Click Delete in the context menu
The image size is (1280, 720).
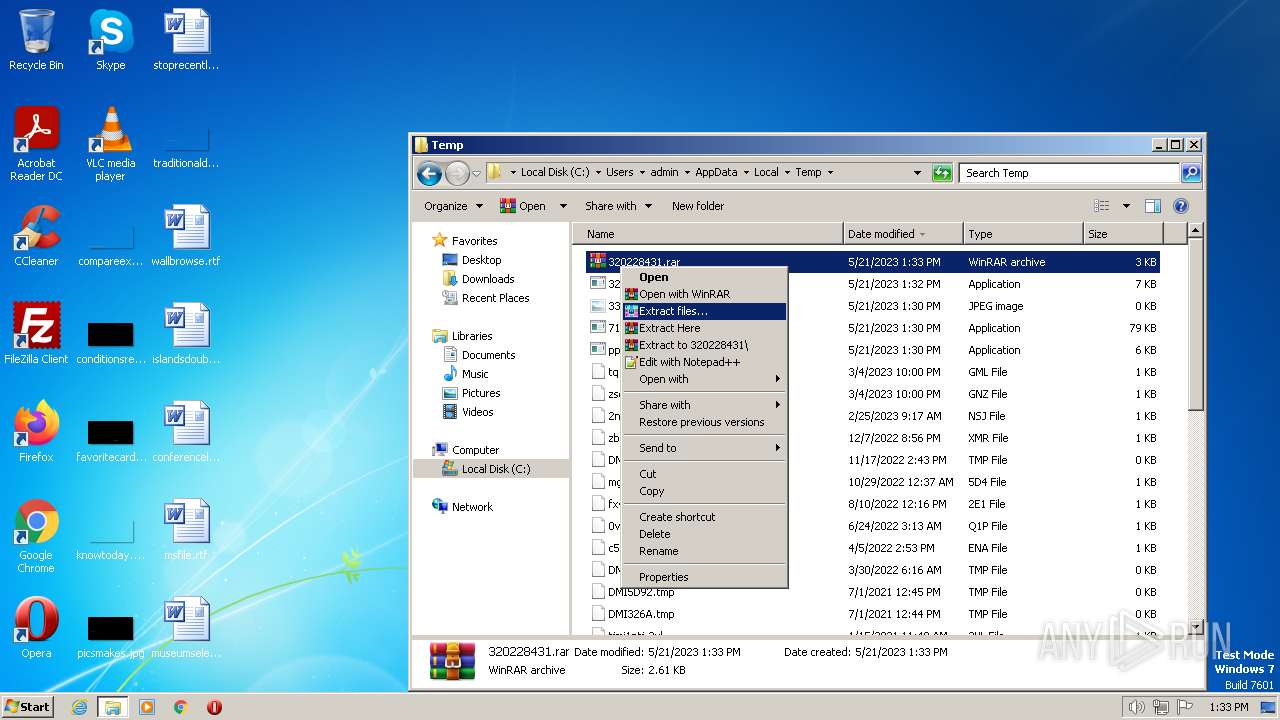coord(704,534)
